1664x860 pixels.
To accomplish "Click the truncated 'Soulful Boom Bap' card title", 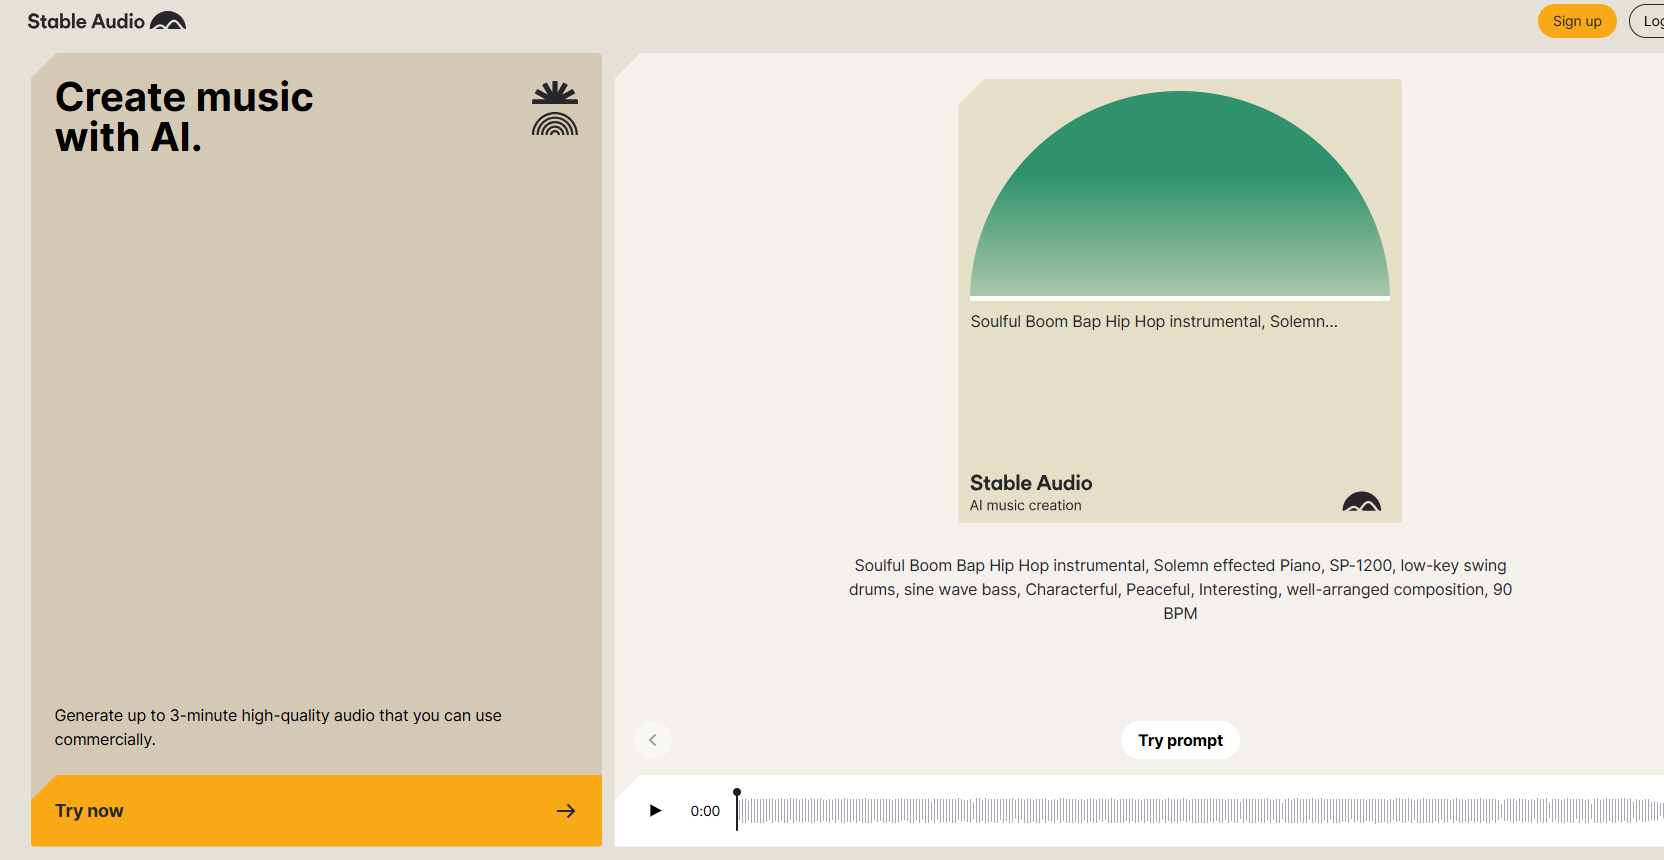I will pyautogui.click(x=1154, y=321).
